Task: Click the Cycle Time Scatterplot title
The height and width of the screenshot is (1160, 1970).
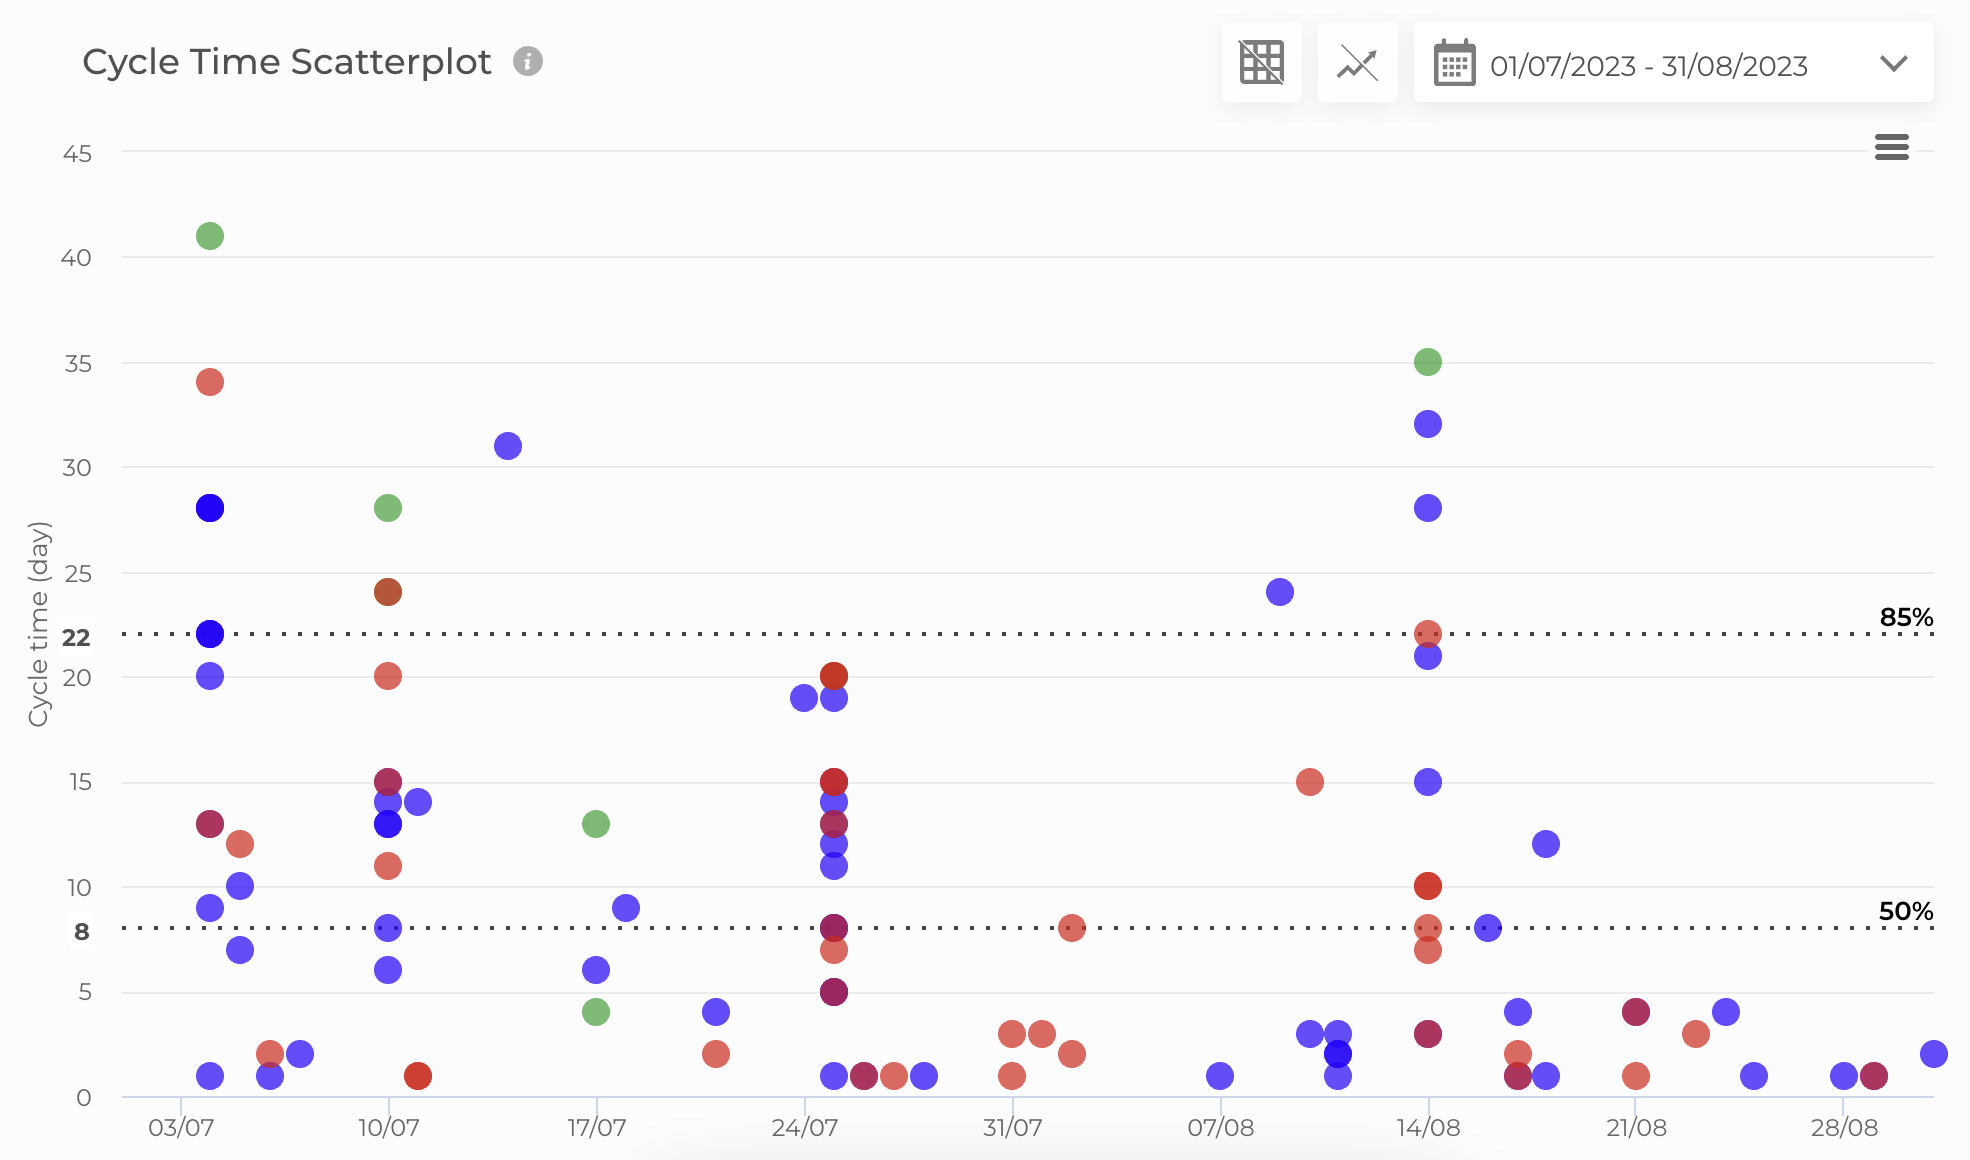Action: [287, 61]
